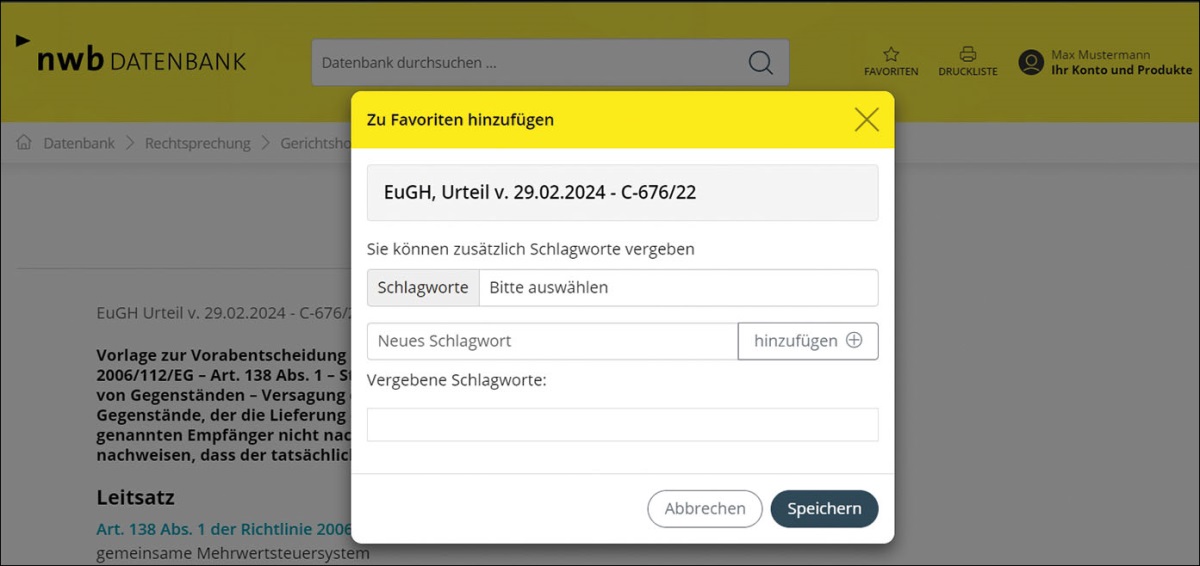Save favorite with Speichern button
Image resolution: width=1200 pixels, height=566 pixels.
pos(824,508)
